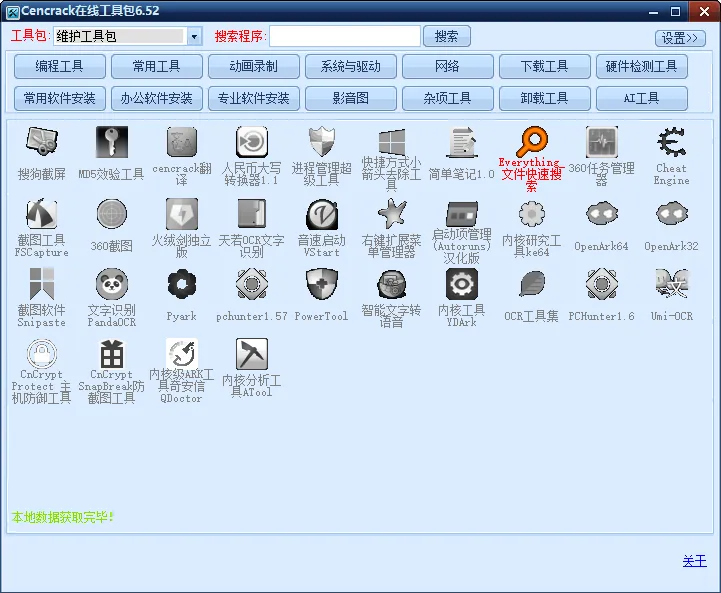Screen dimensions: 721x593
Task: Select 影音图 category button
Action: point(351,98)
